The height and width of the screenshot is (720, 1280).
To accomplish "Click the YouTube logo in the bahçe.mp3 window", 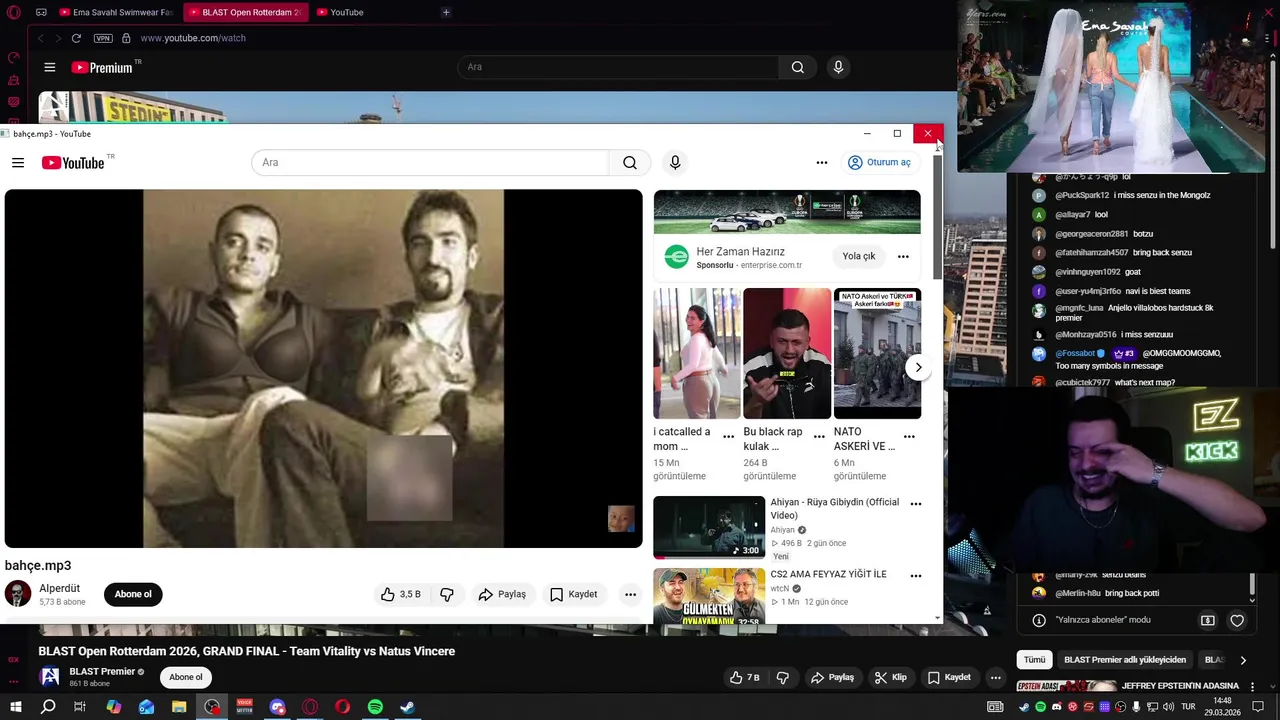I will pyautogui.click(x=73, y=163).
